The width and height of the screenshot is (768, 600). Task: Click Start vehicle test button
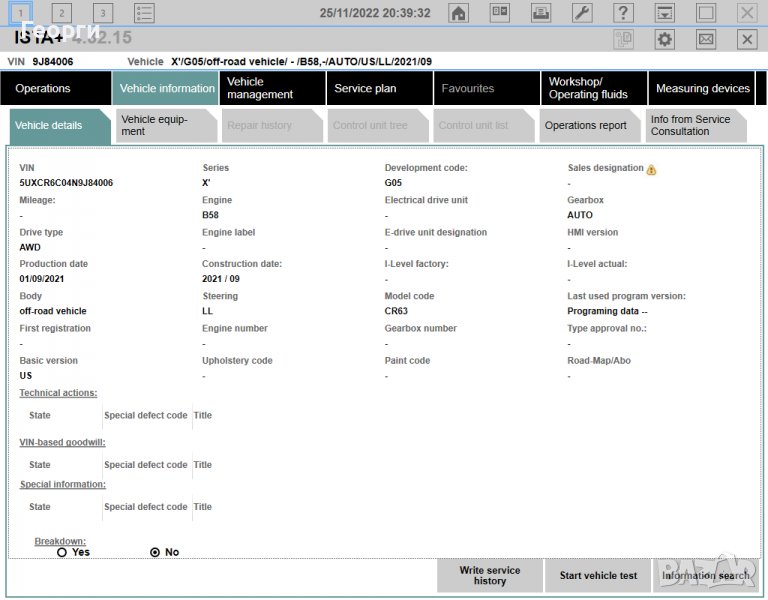pos(598,576)
